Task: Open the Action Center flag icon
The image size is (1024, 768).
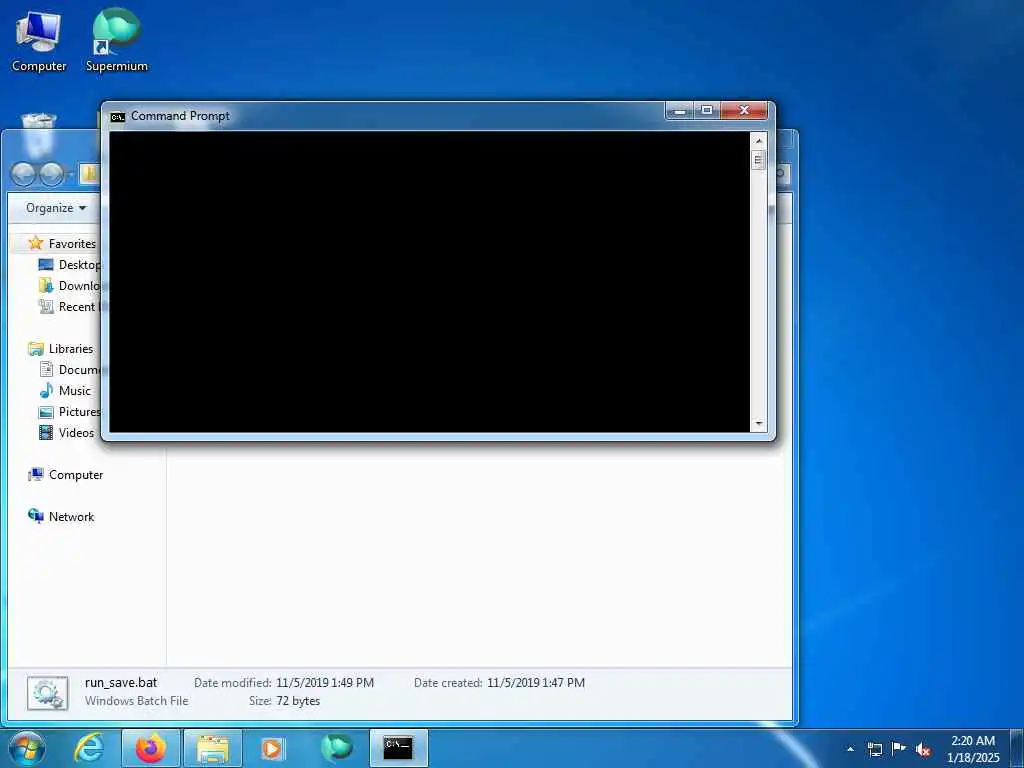Action: [x=899, y=748]
